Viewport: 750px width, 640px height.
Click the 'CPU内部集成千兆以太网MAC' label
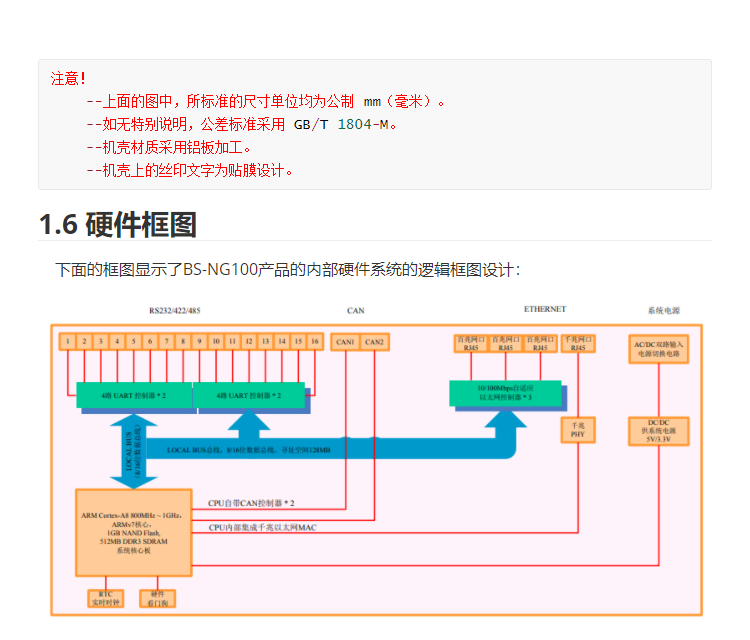[263, 528]
